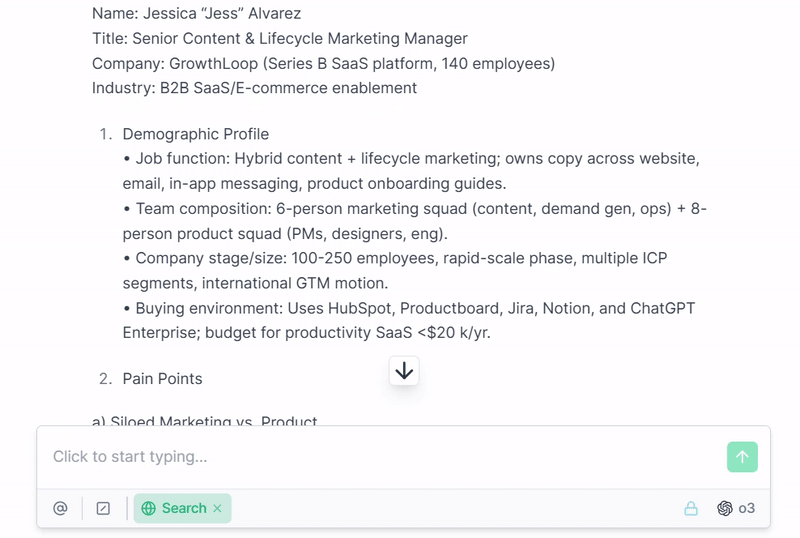The height and width of the screenshot is (538, 800).
Task: Click the @ mention icon
Action: [60, 508]
